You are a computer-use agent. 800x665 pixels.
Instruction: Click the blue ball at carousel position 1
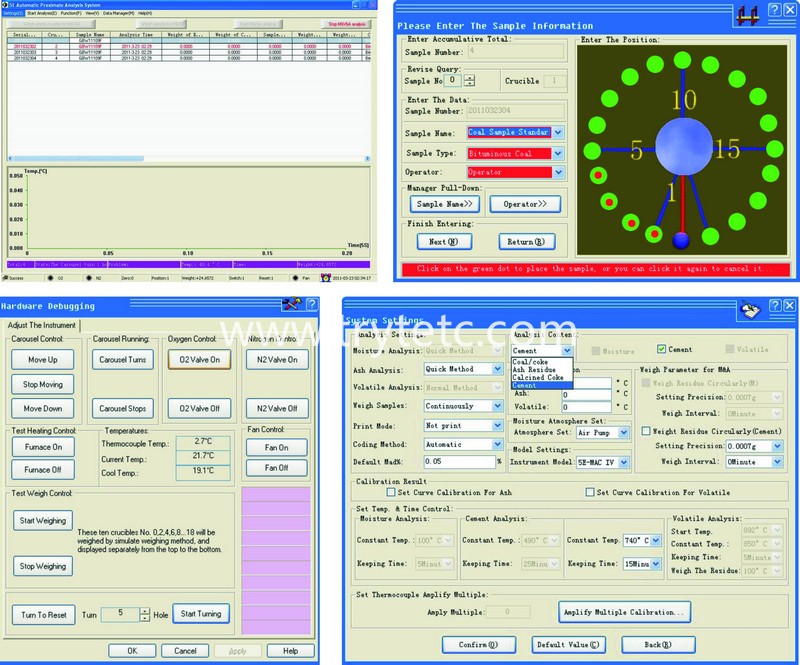point(681,241)
